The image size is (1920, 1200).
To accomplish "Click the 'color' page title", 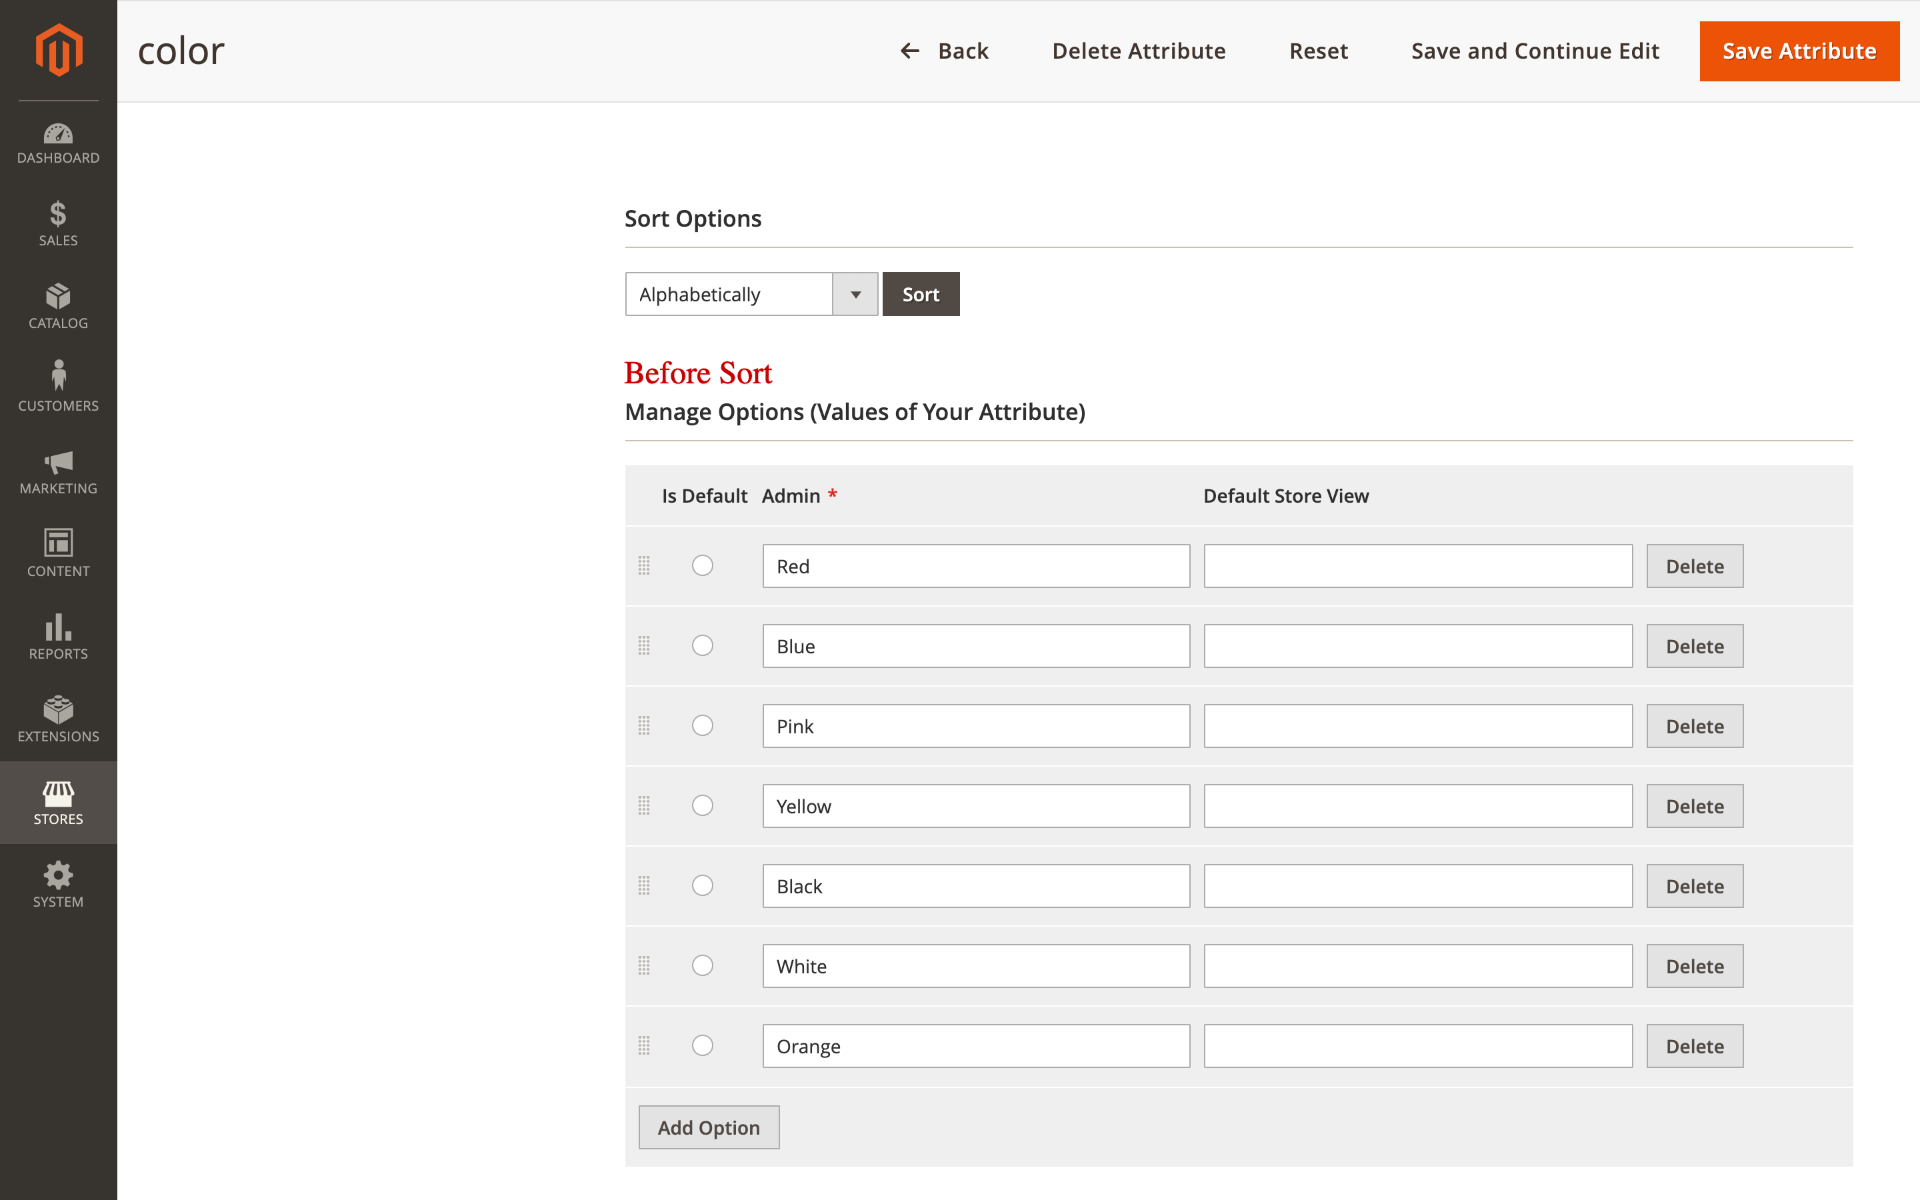I will click(181, 51).
